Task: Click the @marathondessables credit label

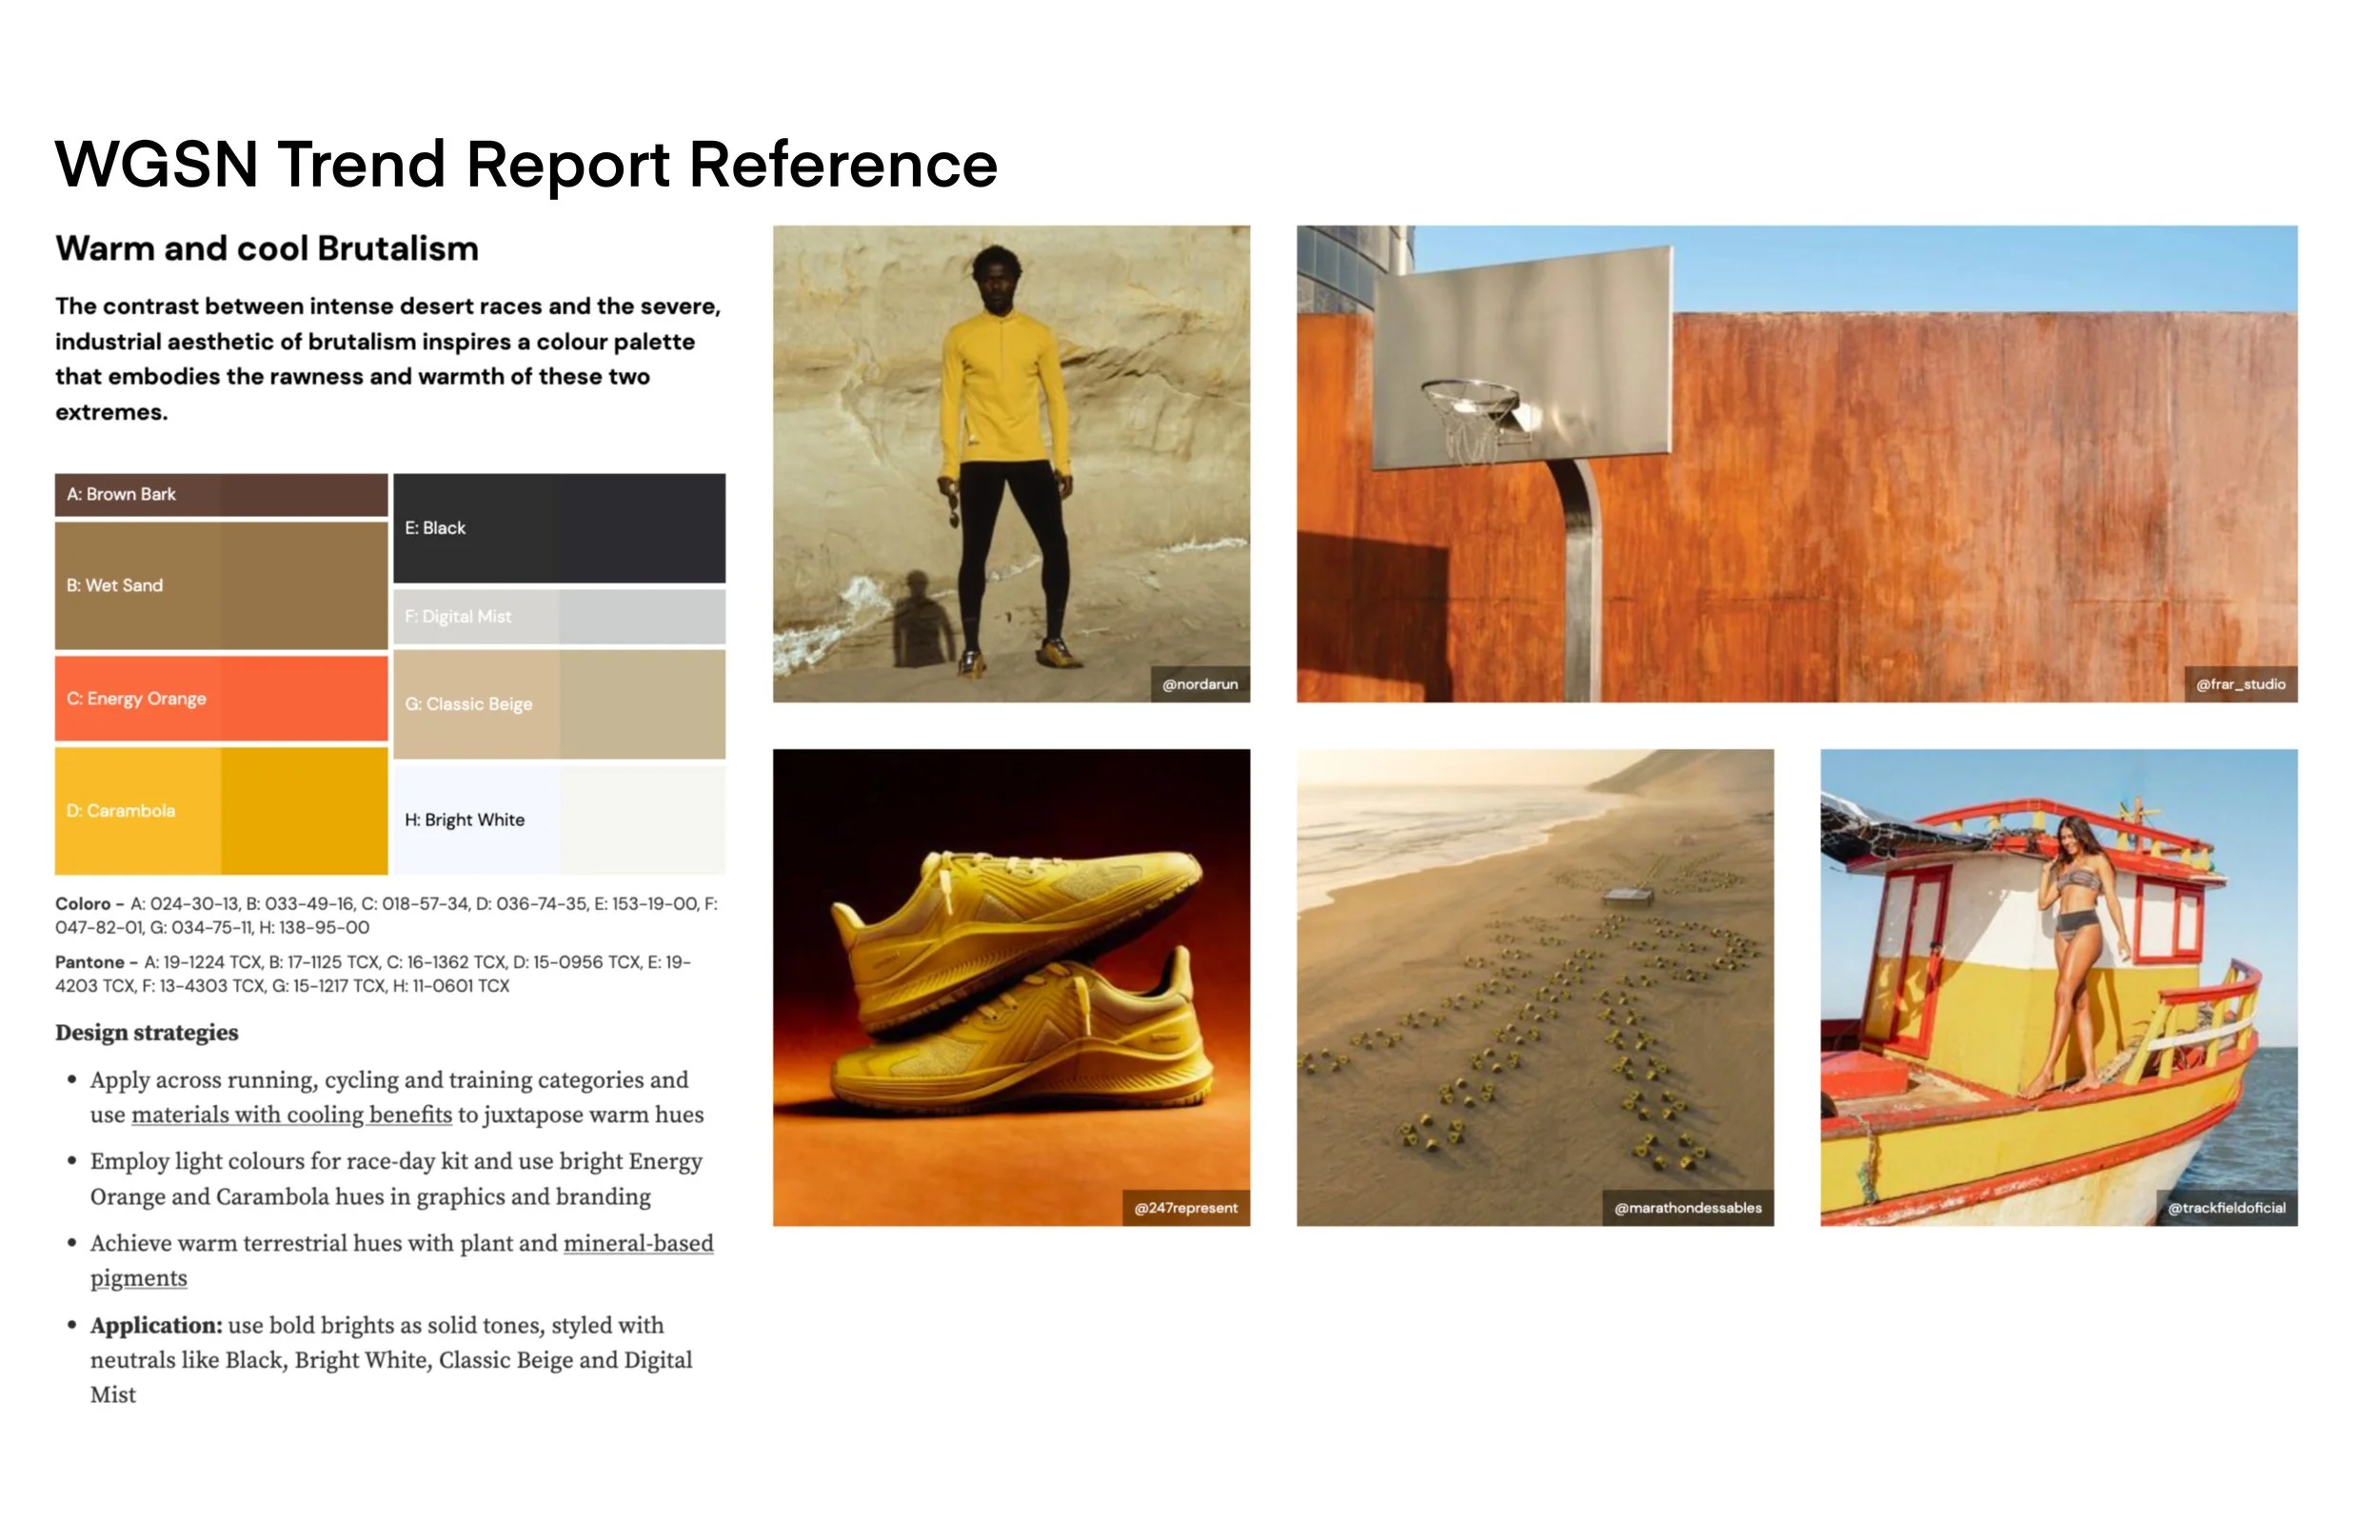Action: [1687, 1209]
